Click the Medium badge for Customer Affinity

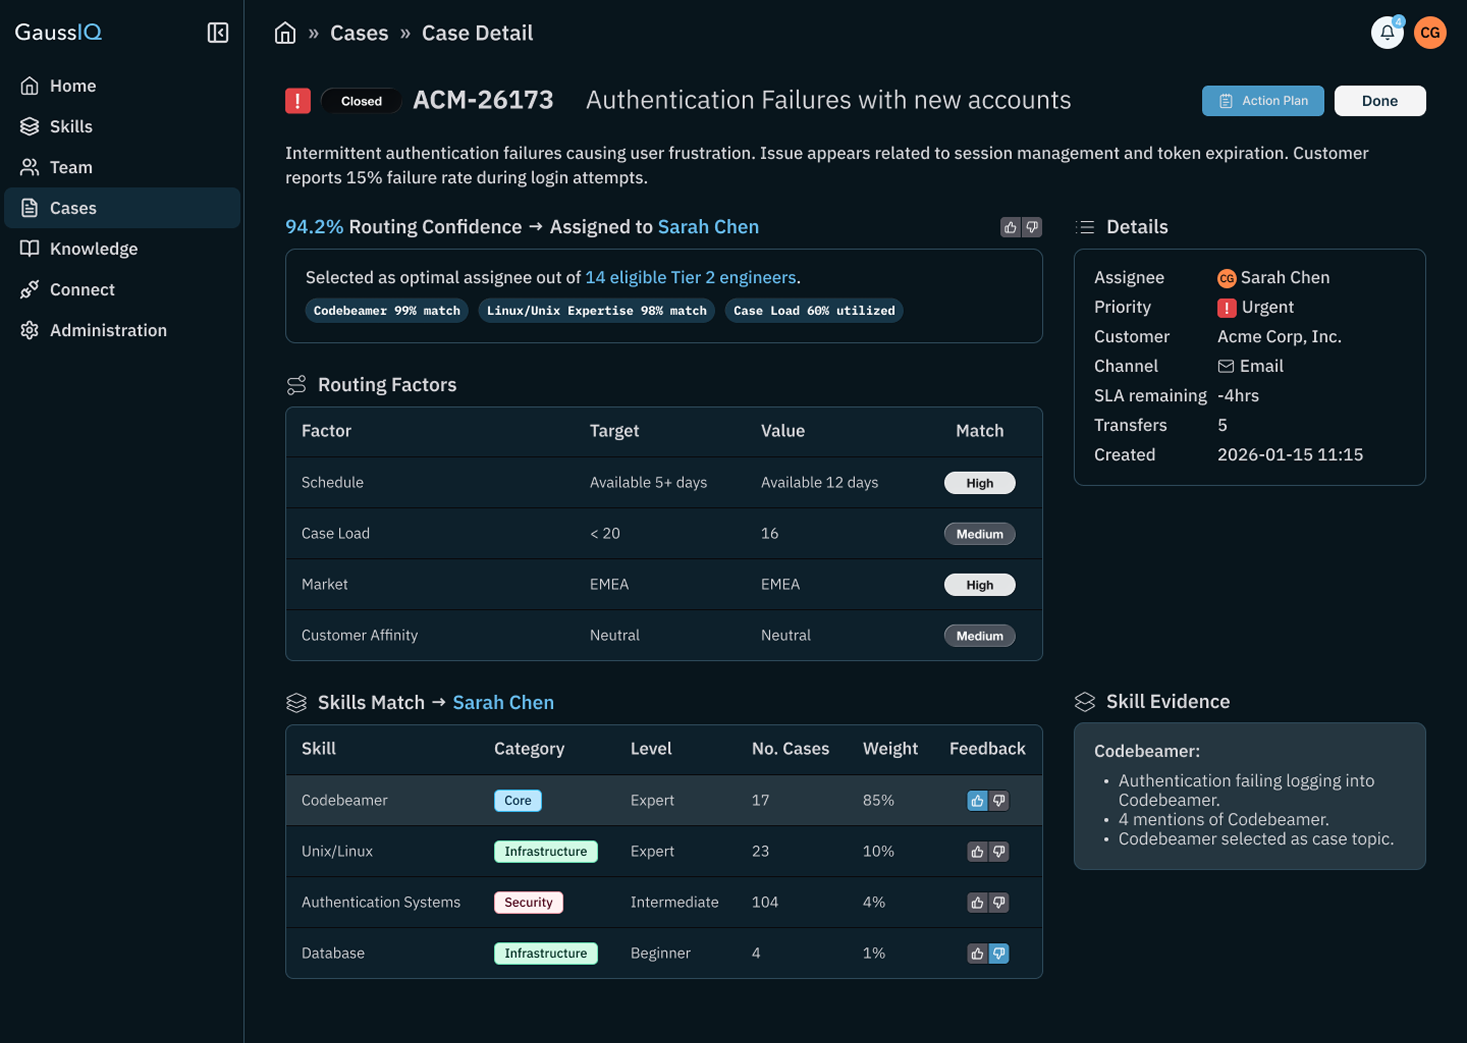coord(980,636)
